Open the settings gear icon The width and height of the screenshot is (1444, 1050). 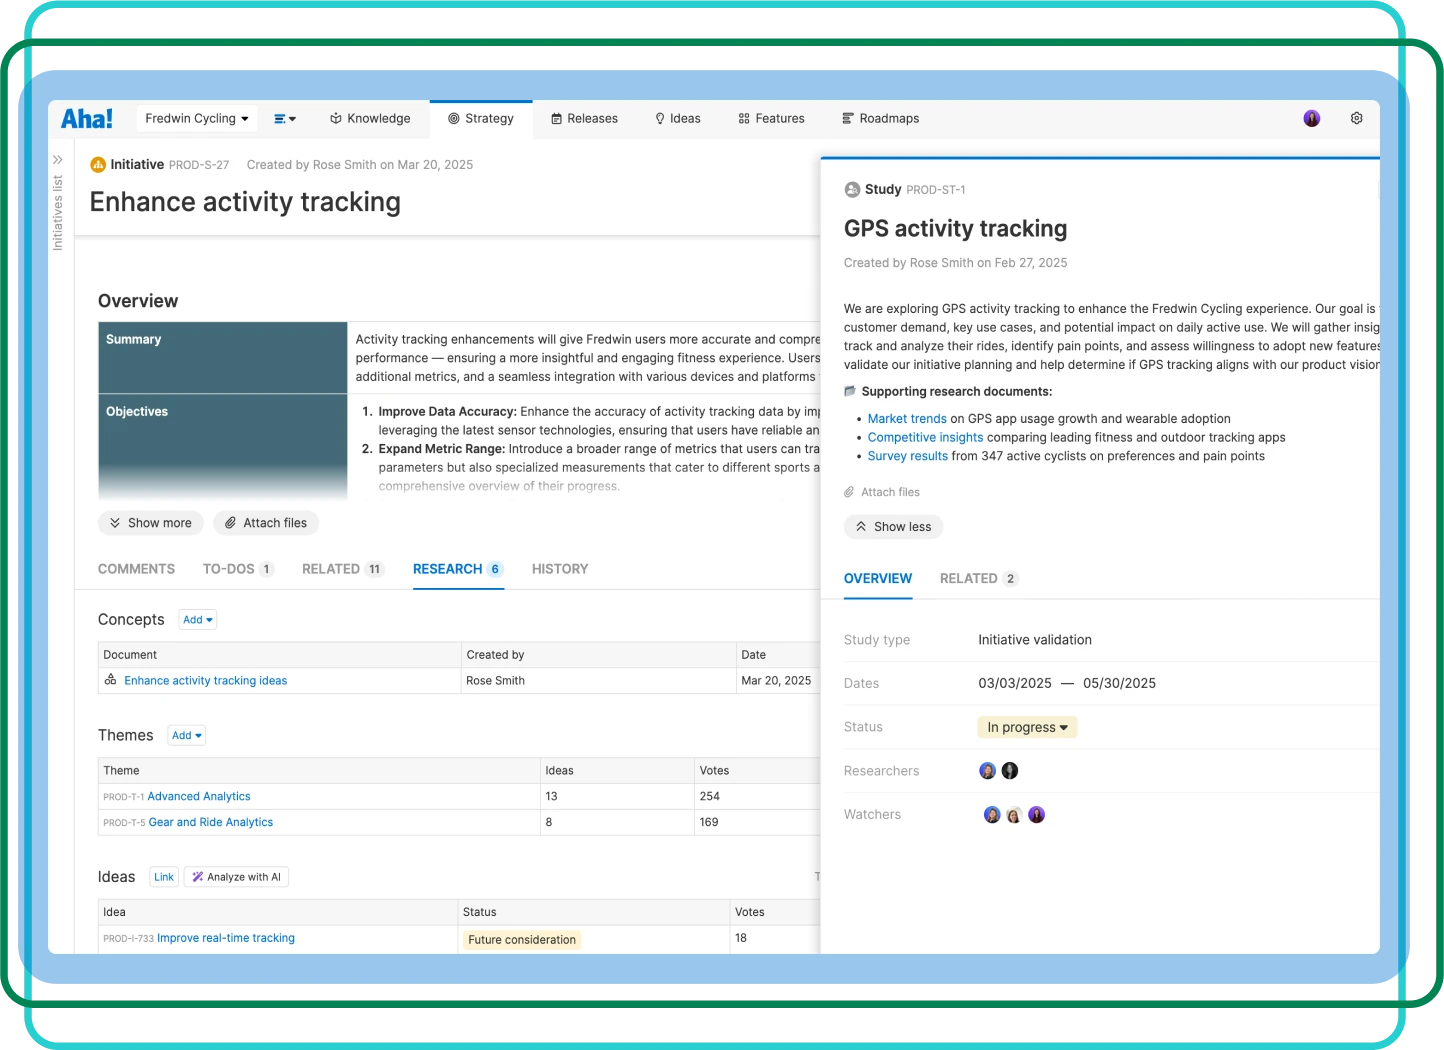[x=1356, y=118]
